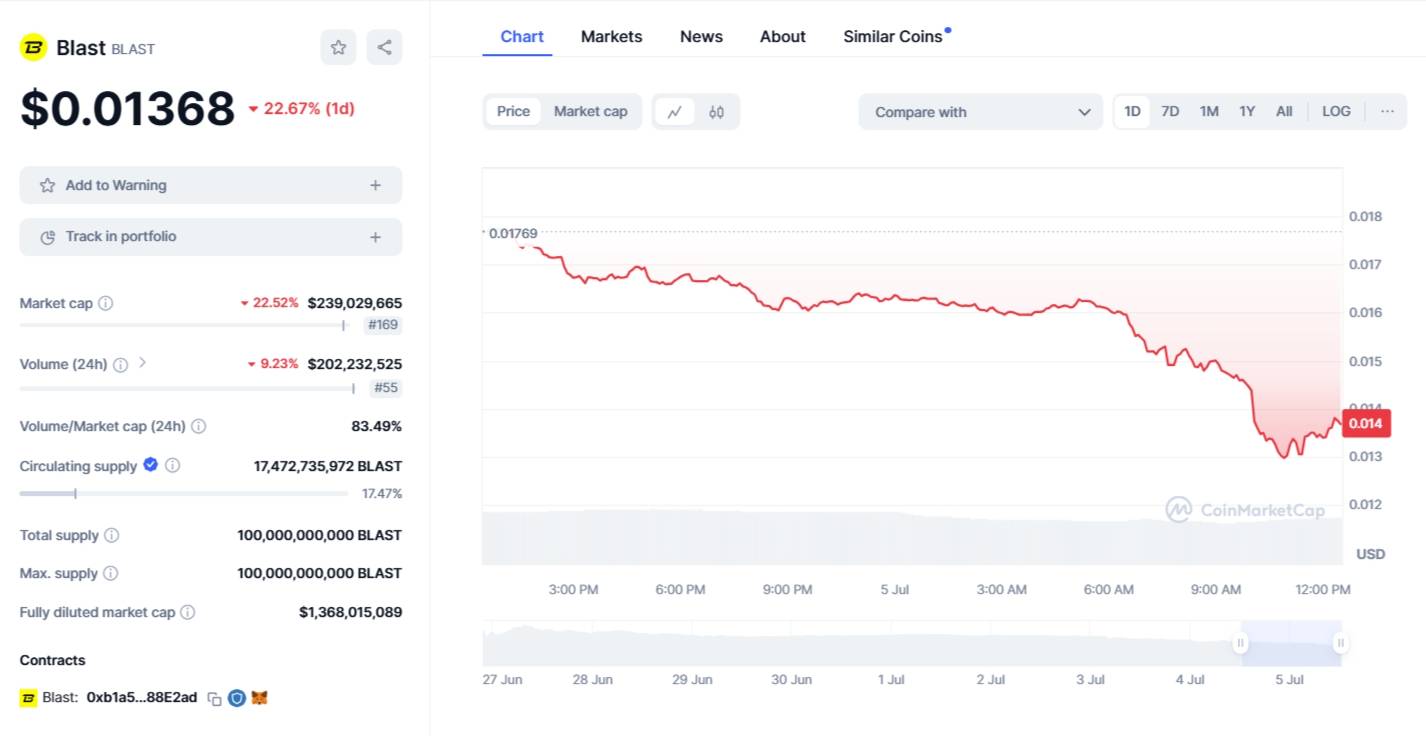The height and width of the screenshot is (736, 1426).
Task: Open the News tab
Action: pos(701,36)
